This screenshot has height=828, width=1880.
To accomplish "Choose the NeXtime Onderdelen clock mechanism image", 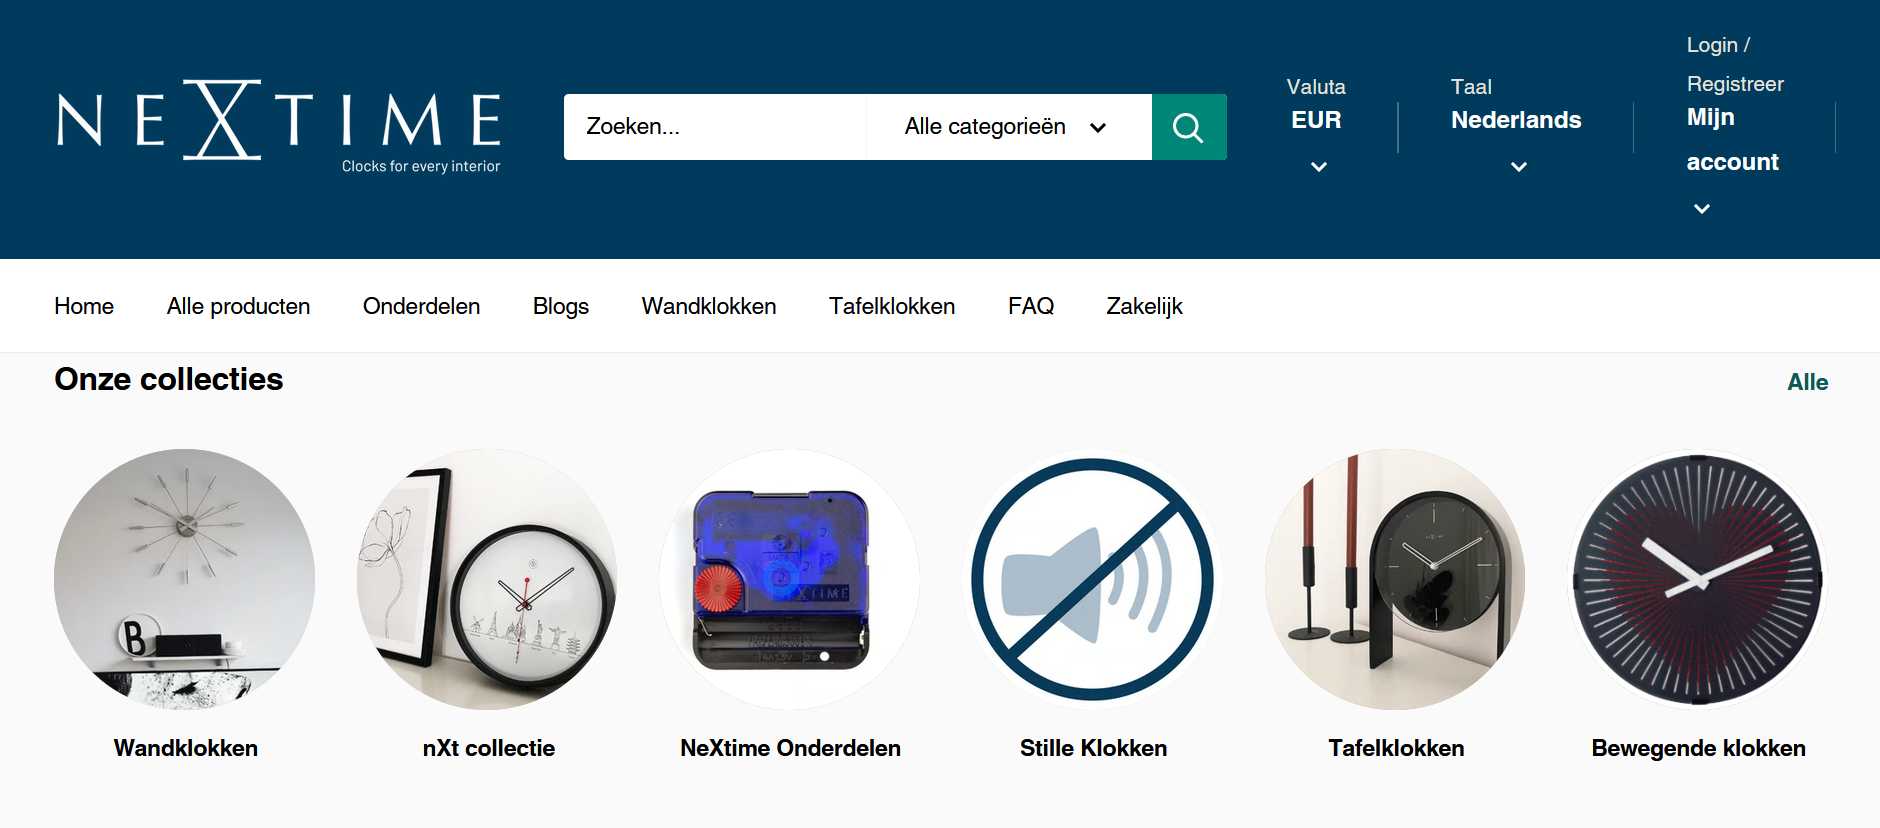I will (x=790, y=579).
